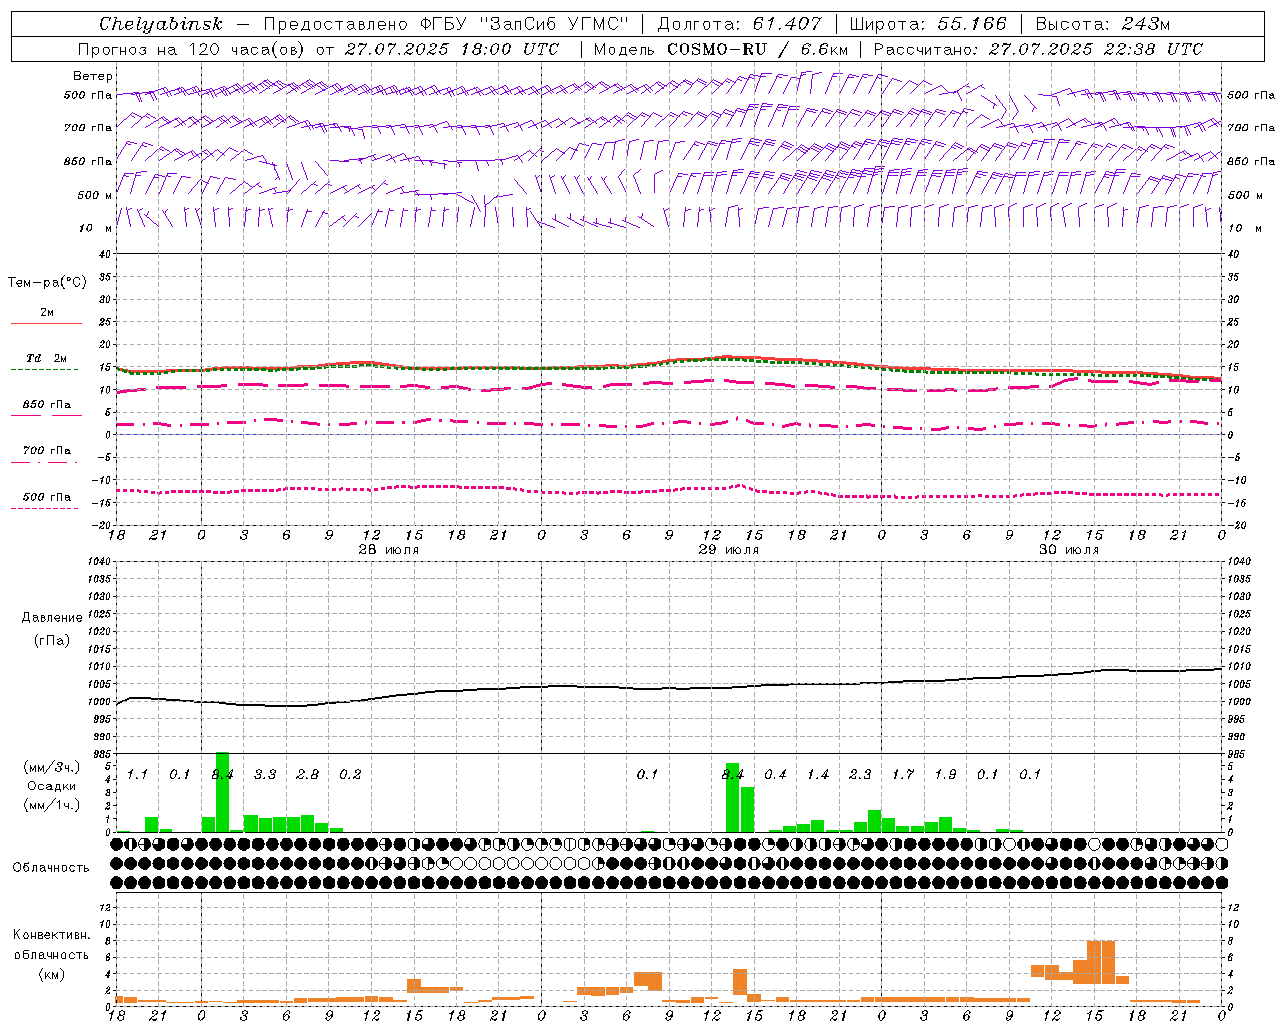
Task: Click the Осадки precipitation label
Action: click(51, 786)
